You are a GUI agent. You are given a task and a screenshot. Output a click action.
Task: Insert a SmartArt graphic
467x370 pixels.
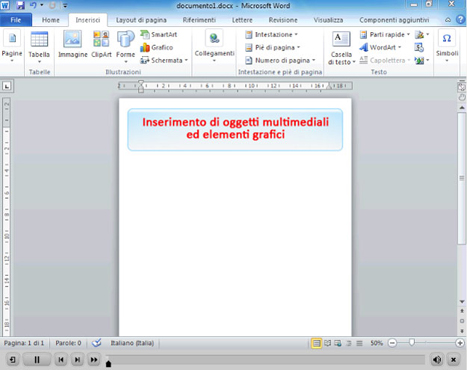(x=159, y=34)
